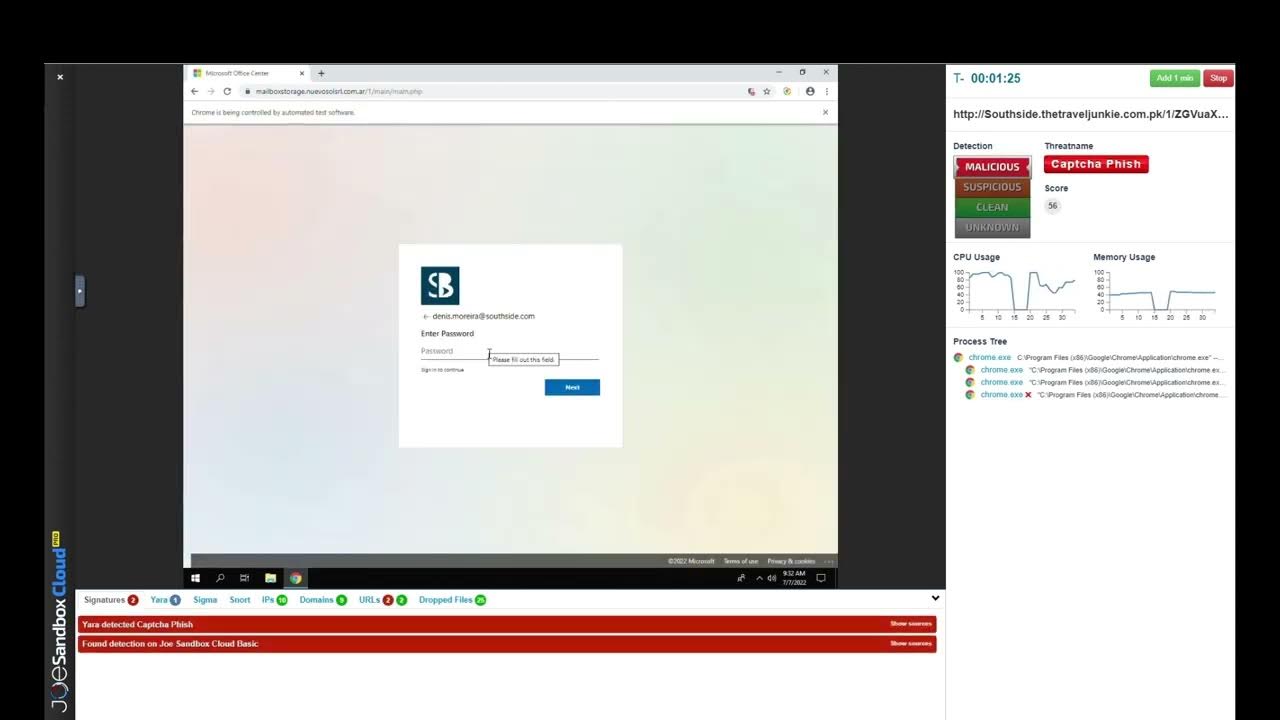The width and height of the screenshot is (1280, 720).
Task: Click the Captcha Phish threatname badge
Action: pos(1096,164)
